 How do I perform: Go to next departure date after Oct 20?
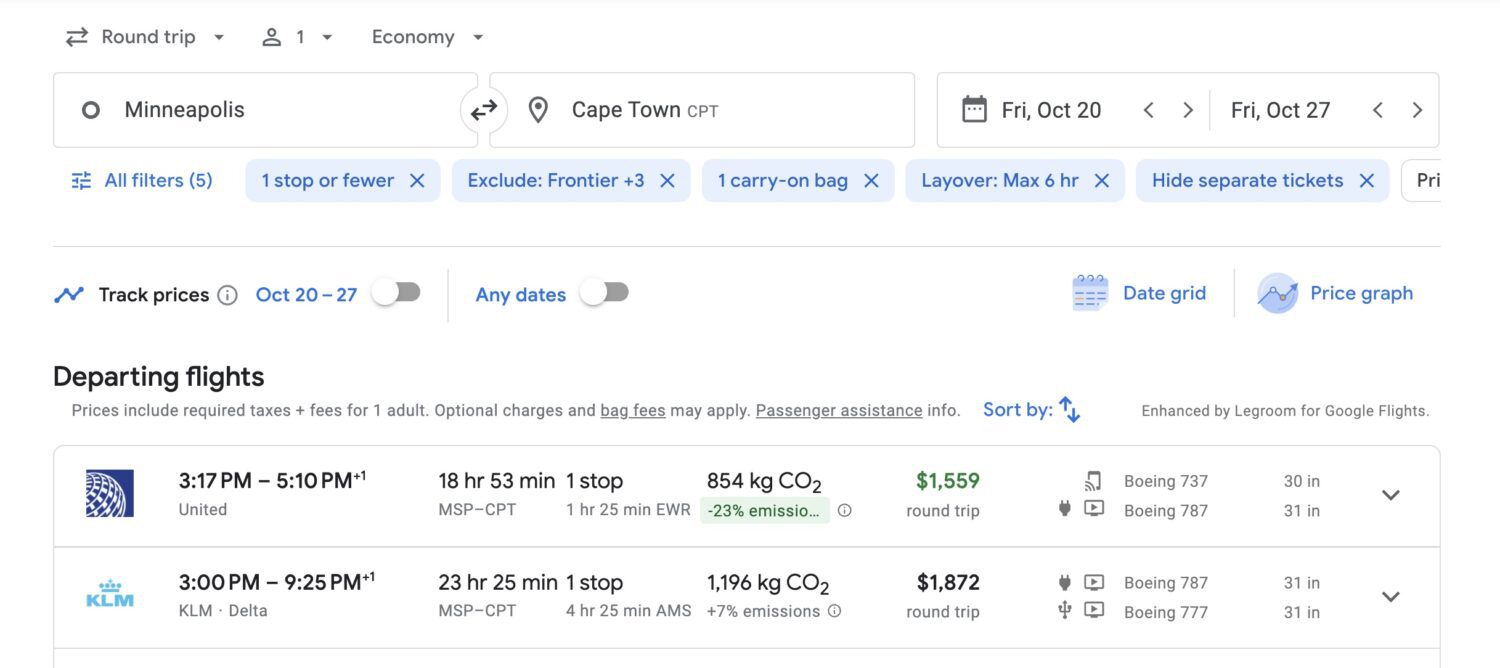(x=1187, y=110)
